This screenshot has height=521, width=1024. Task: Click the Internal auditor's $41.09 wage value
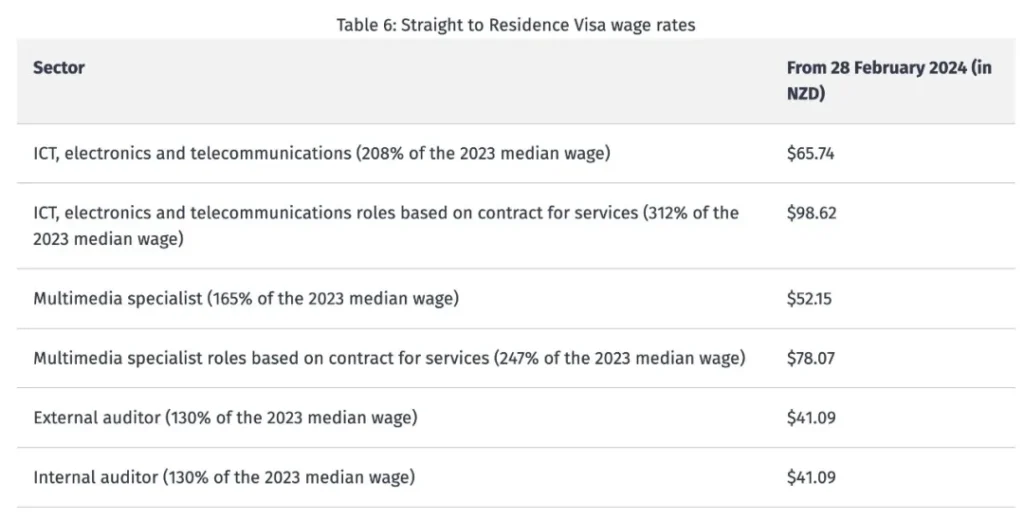tap(811, 477)
